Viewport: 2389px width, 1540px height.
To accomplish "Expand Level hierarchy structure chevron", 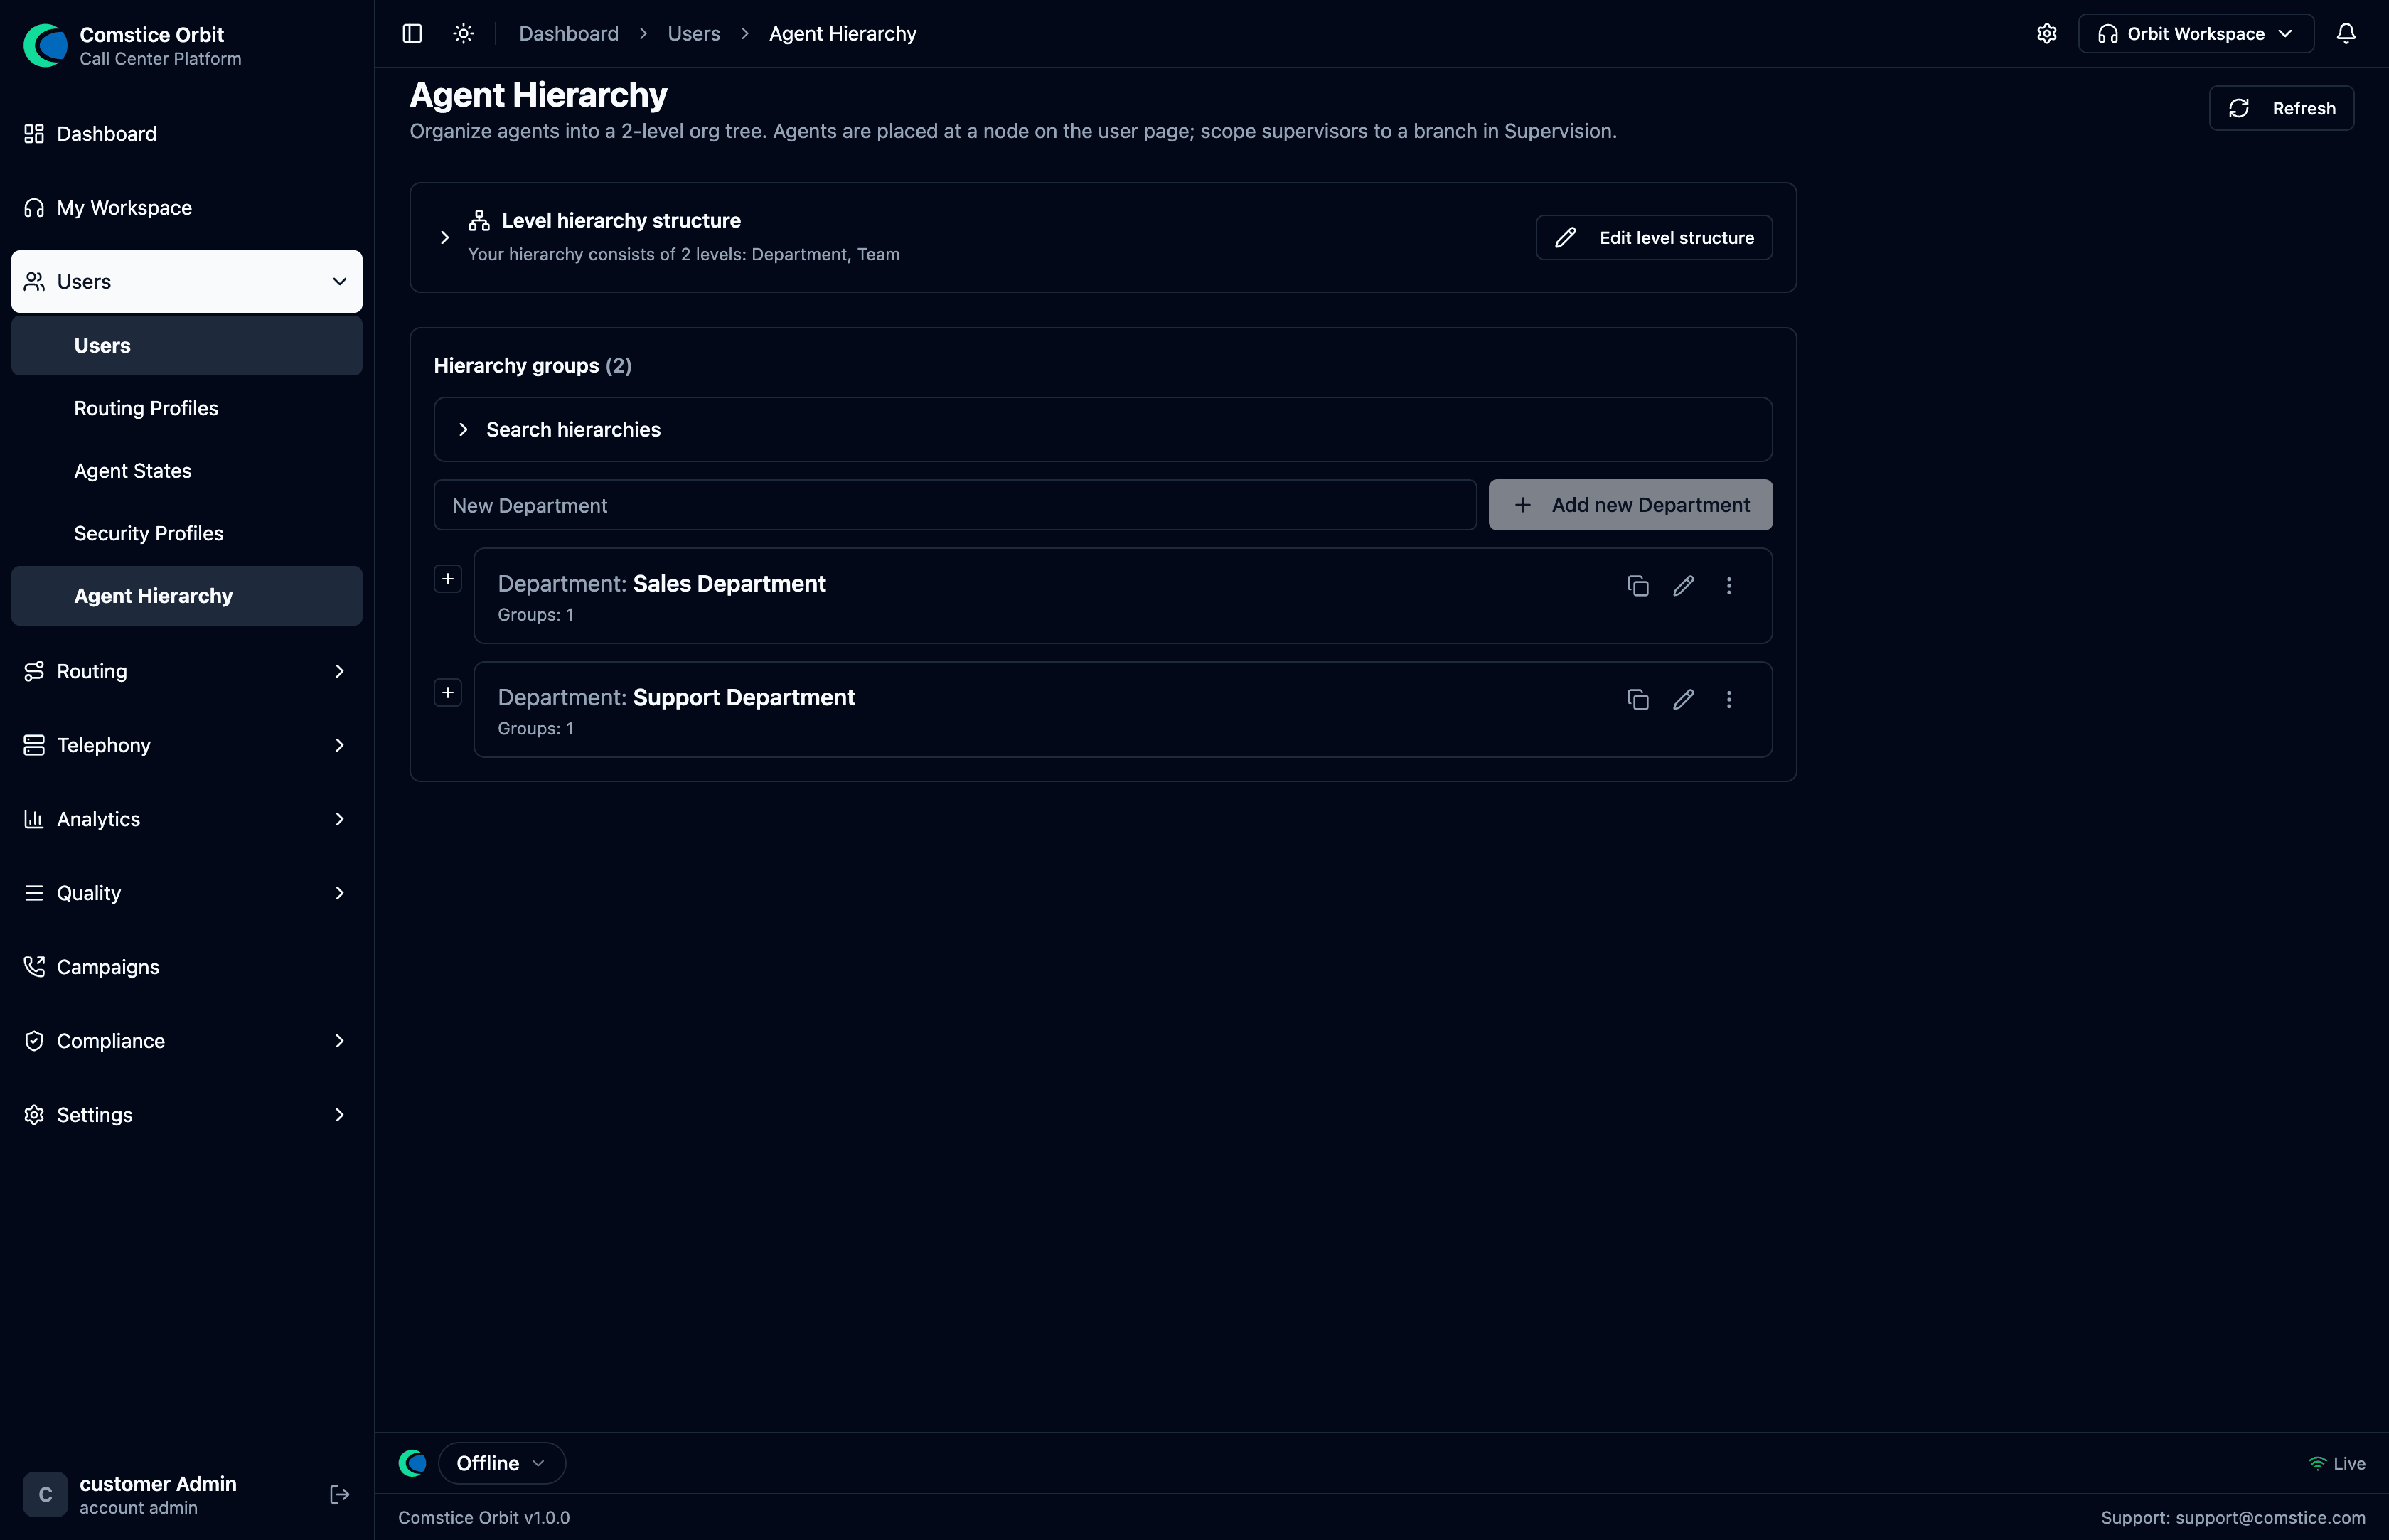I will [445, 237].
